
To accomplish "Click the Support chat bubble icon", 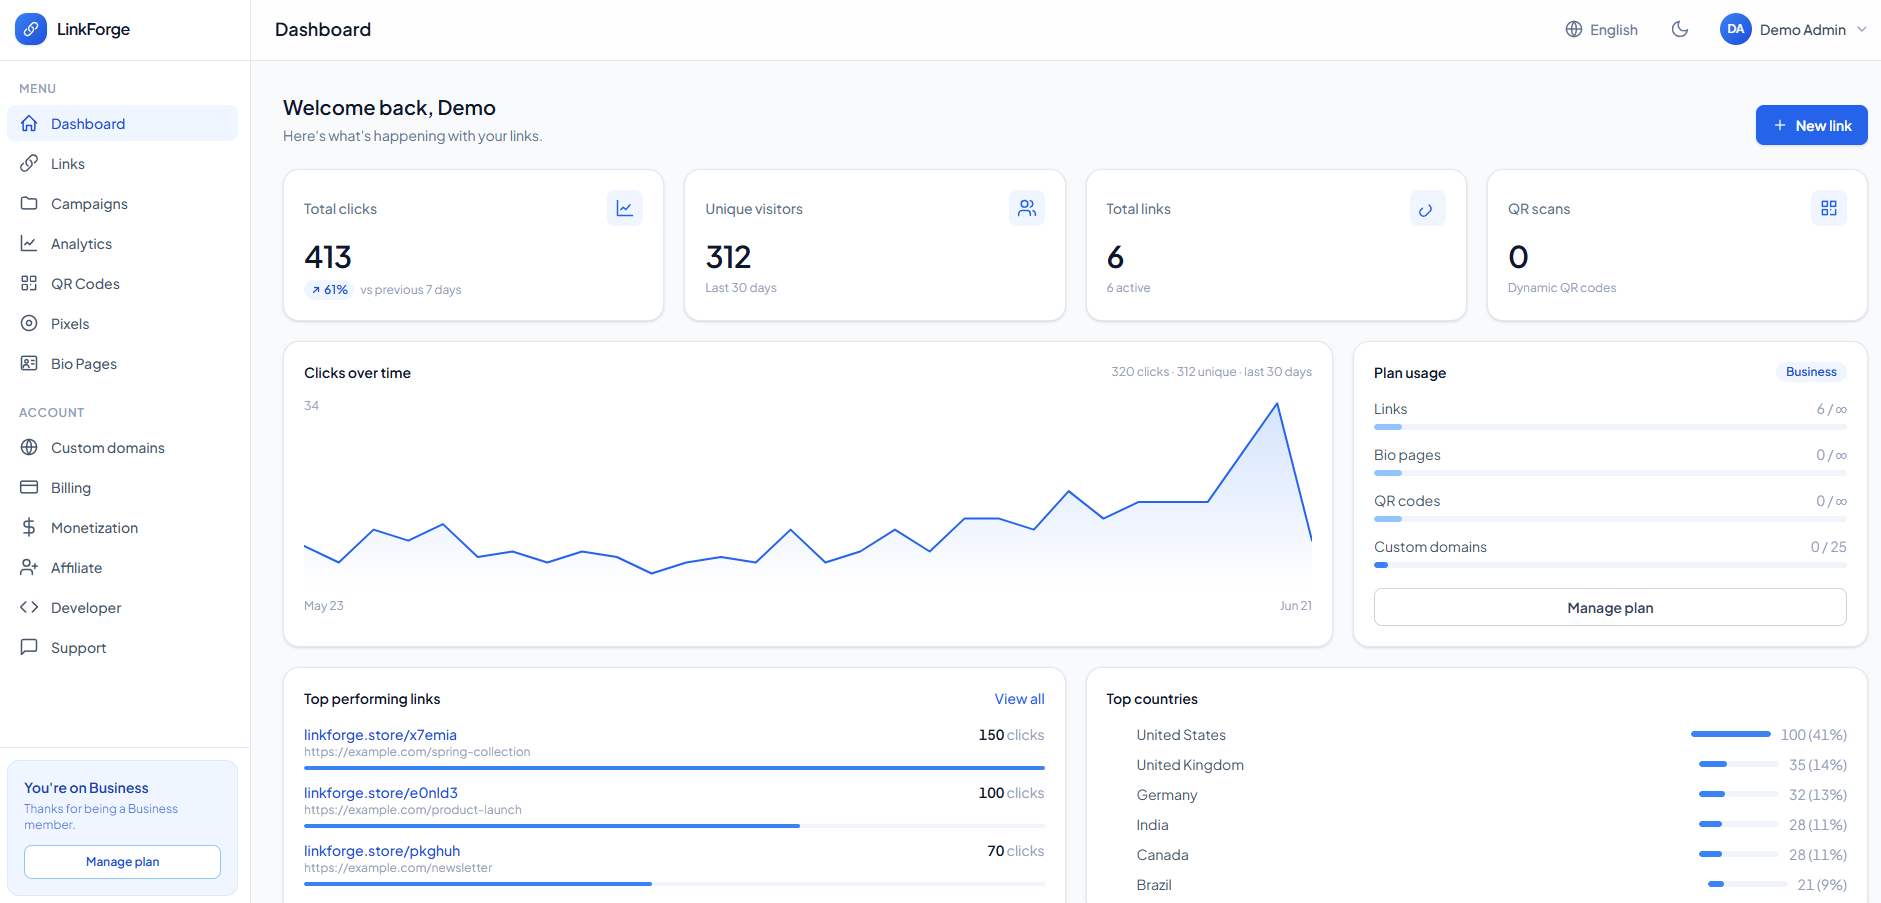I will pos(29,647).
